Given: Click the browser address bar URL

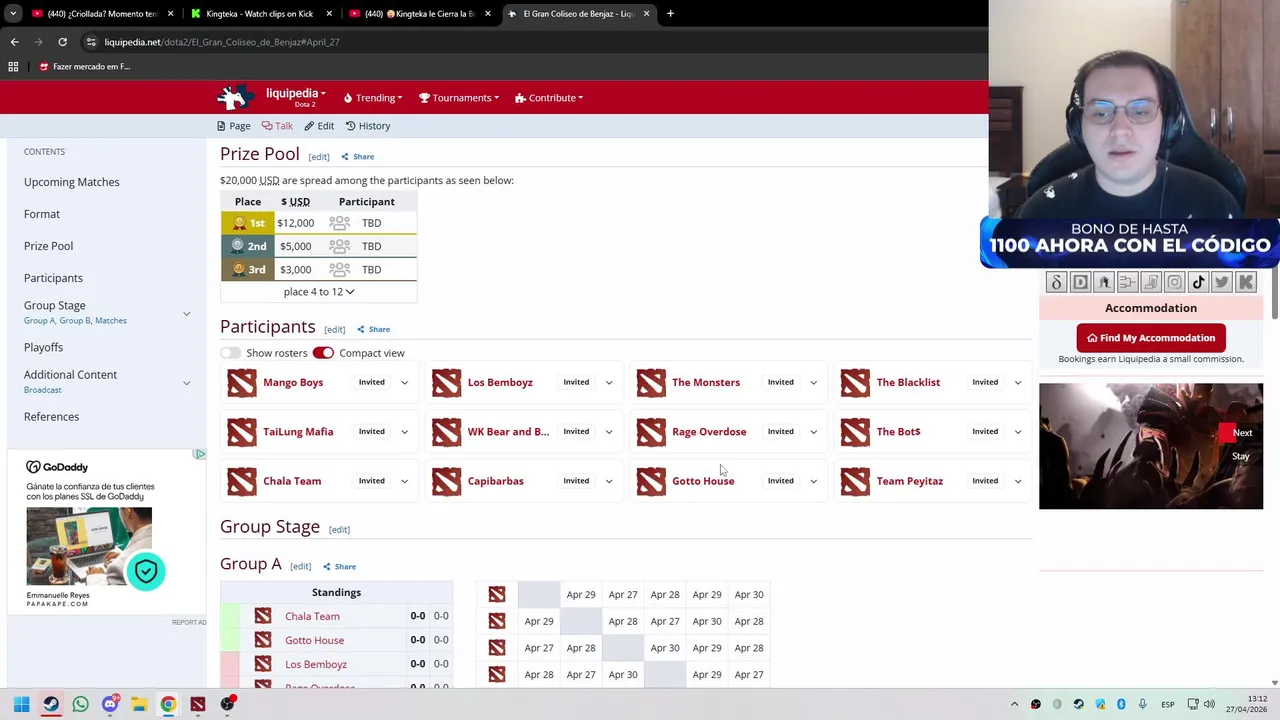Looking at the screenshot, I should coord(222,42).
